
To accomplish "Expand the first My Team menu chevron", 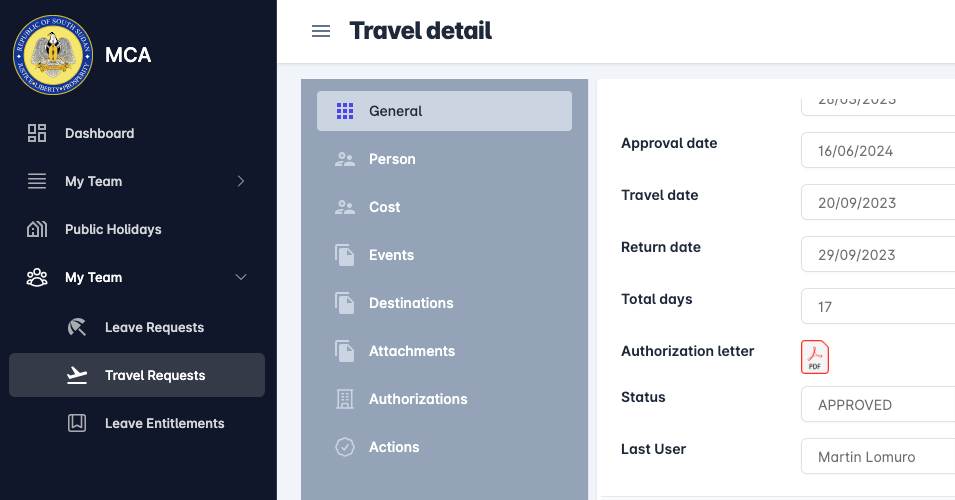I will point(241,181).
